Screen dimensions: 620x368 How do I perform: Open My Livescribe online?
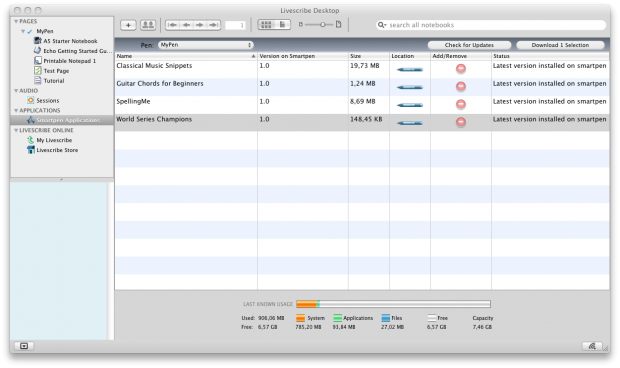[x=49, y=140]
